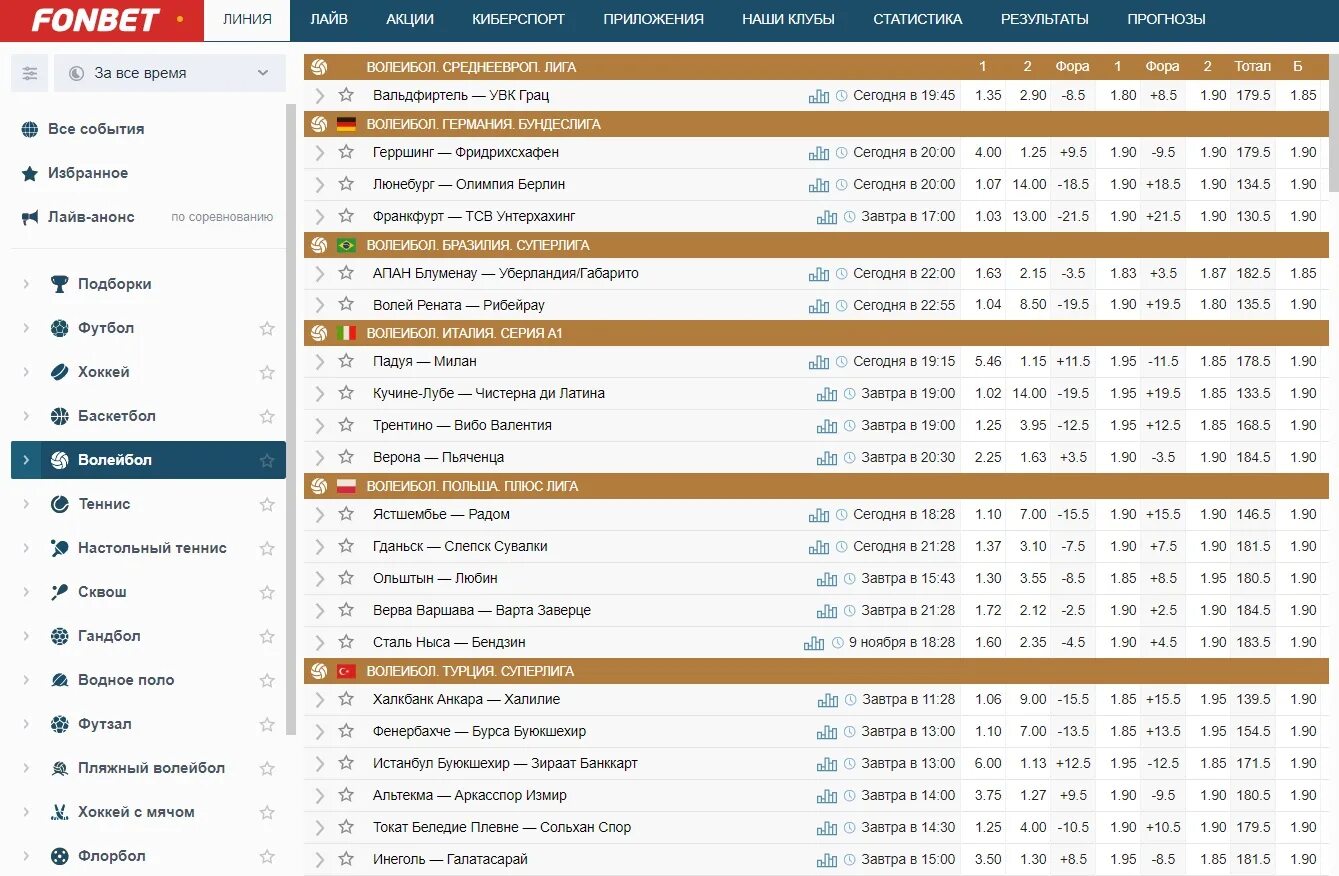Screen dimensions: 1339x876
Task: Click the main page vertical scrollbar
Action: (1333, 125)
